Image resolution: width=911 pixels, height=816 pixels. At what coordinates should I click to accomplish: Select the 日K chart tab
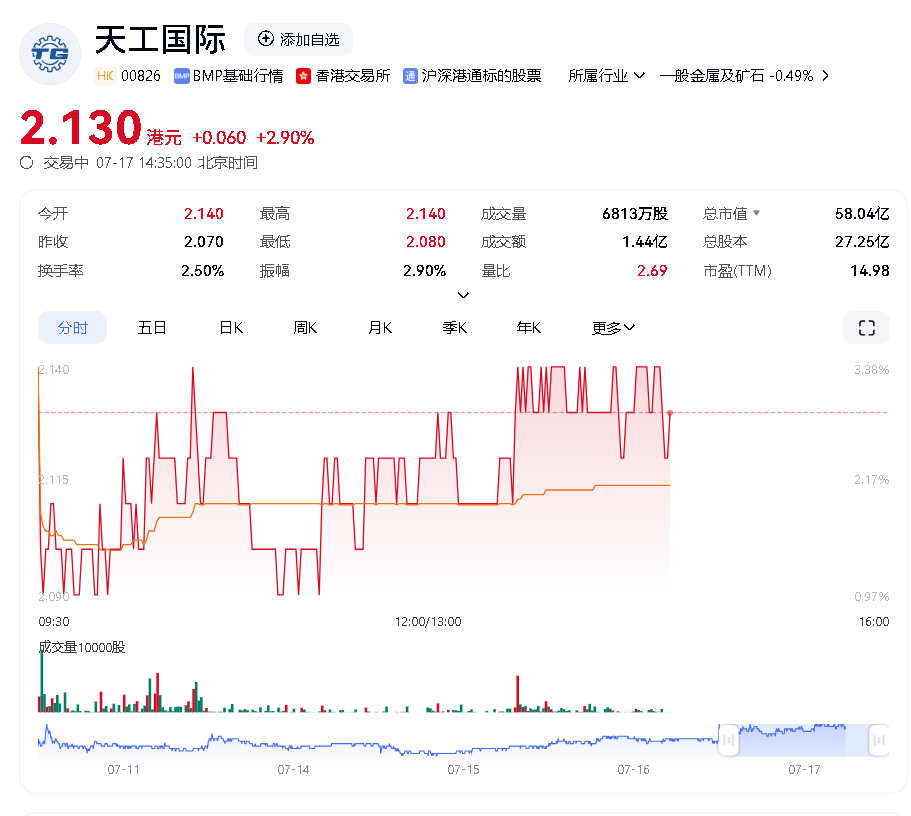231,328
